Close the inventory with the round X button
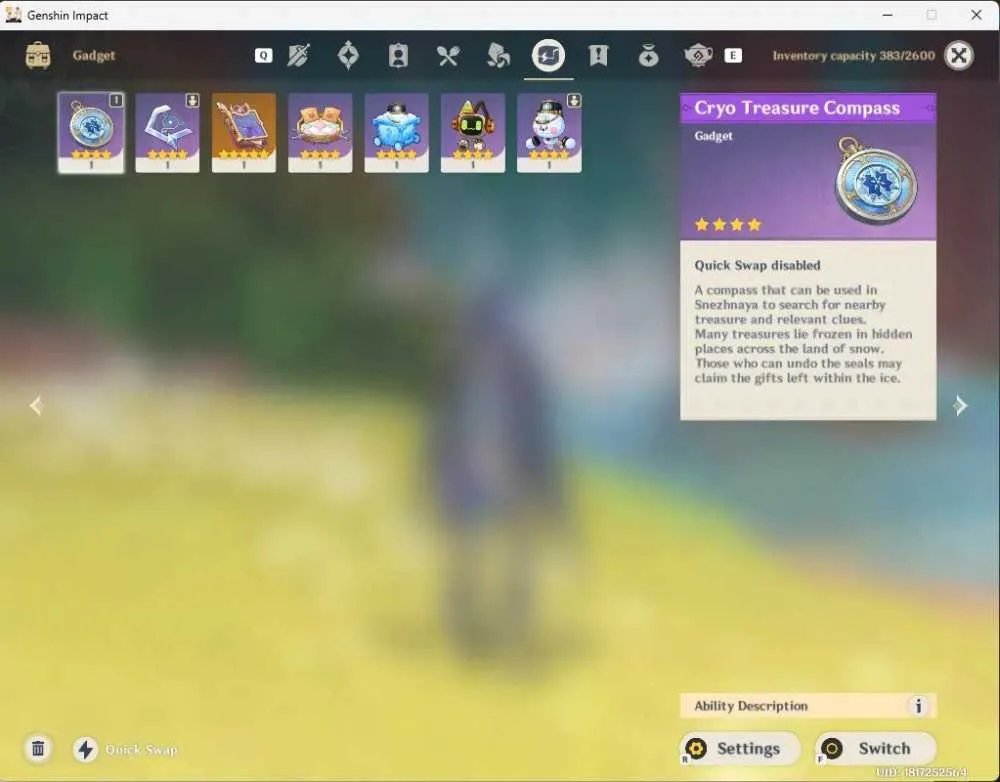1000x782 pixels. (x=959, y=55)
